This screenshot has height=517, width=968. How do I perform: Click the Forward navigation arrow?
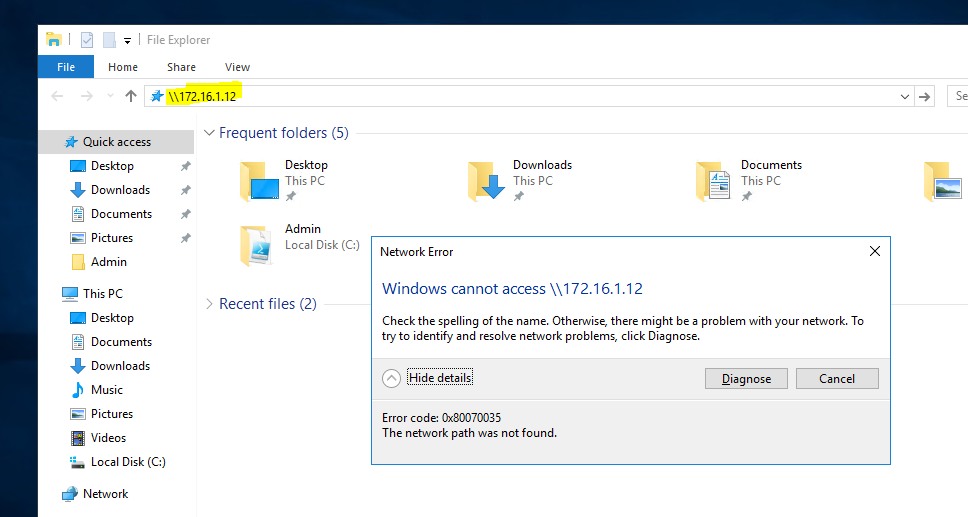tap(87, 96)
